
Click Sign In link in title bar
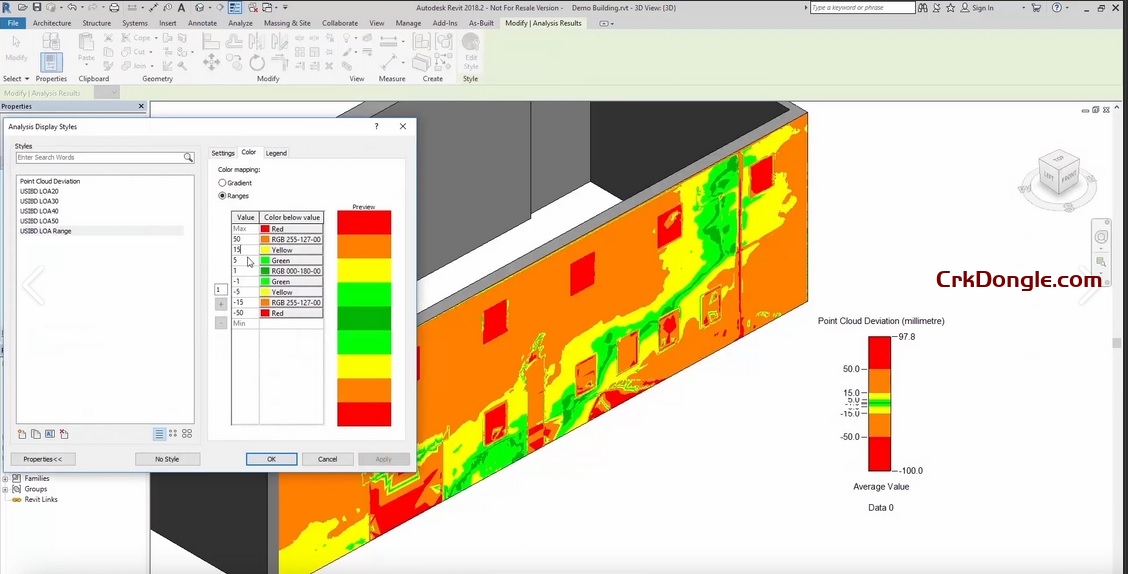983,8
